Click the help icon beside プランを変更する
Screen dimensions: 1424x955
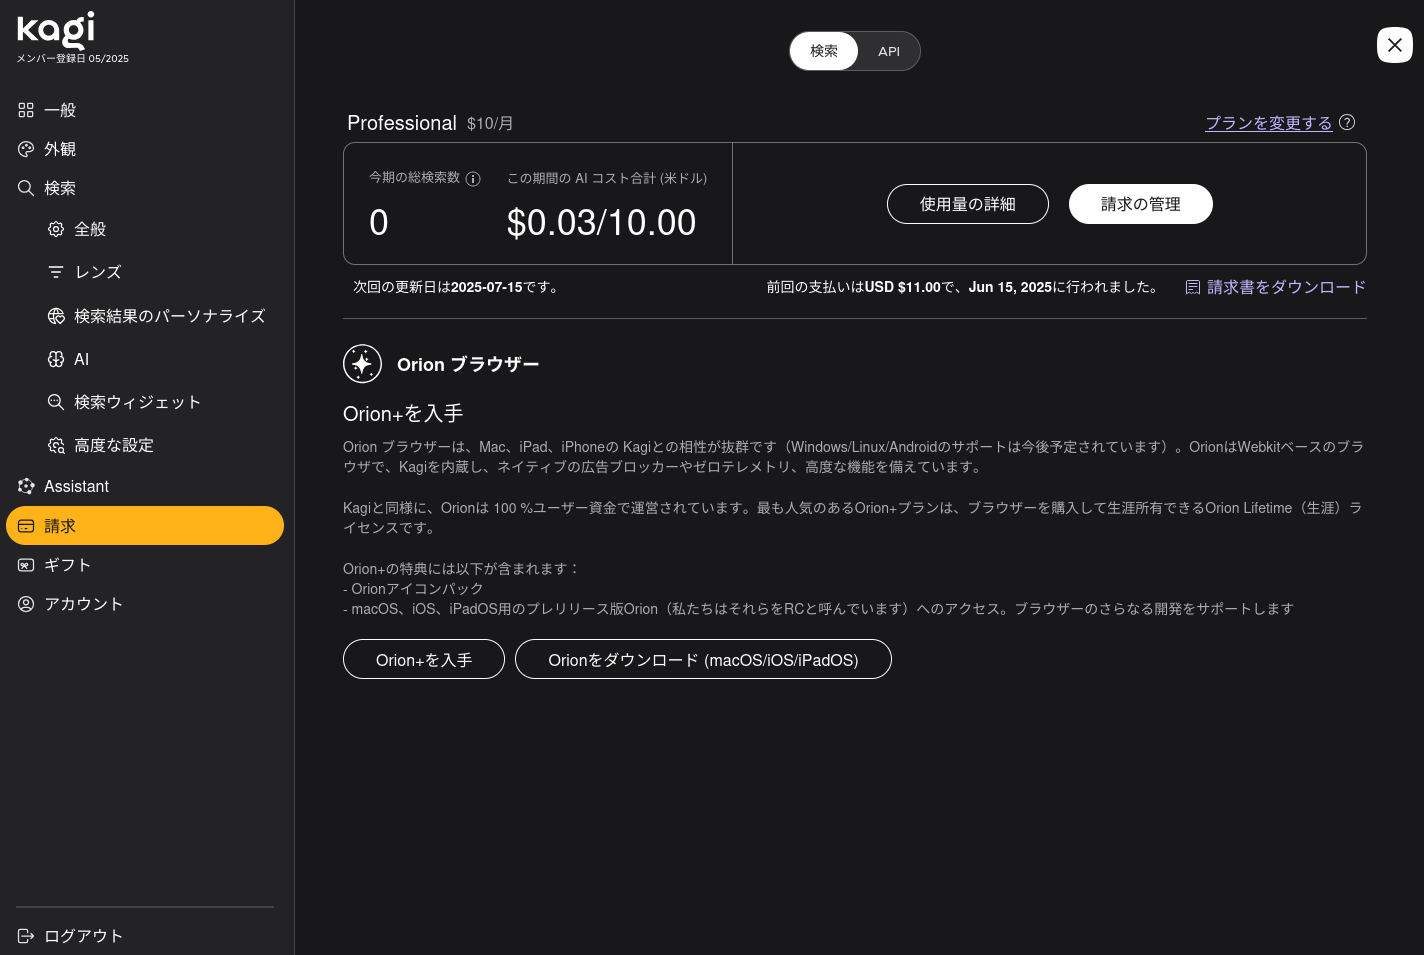tap(1347, 122)
